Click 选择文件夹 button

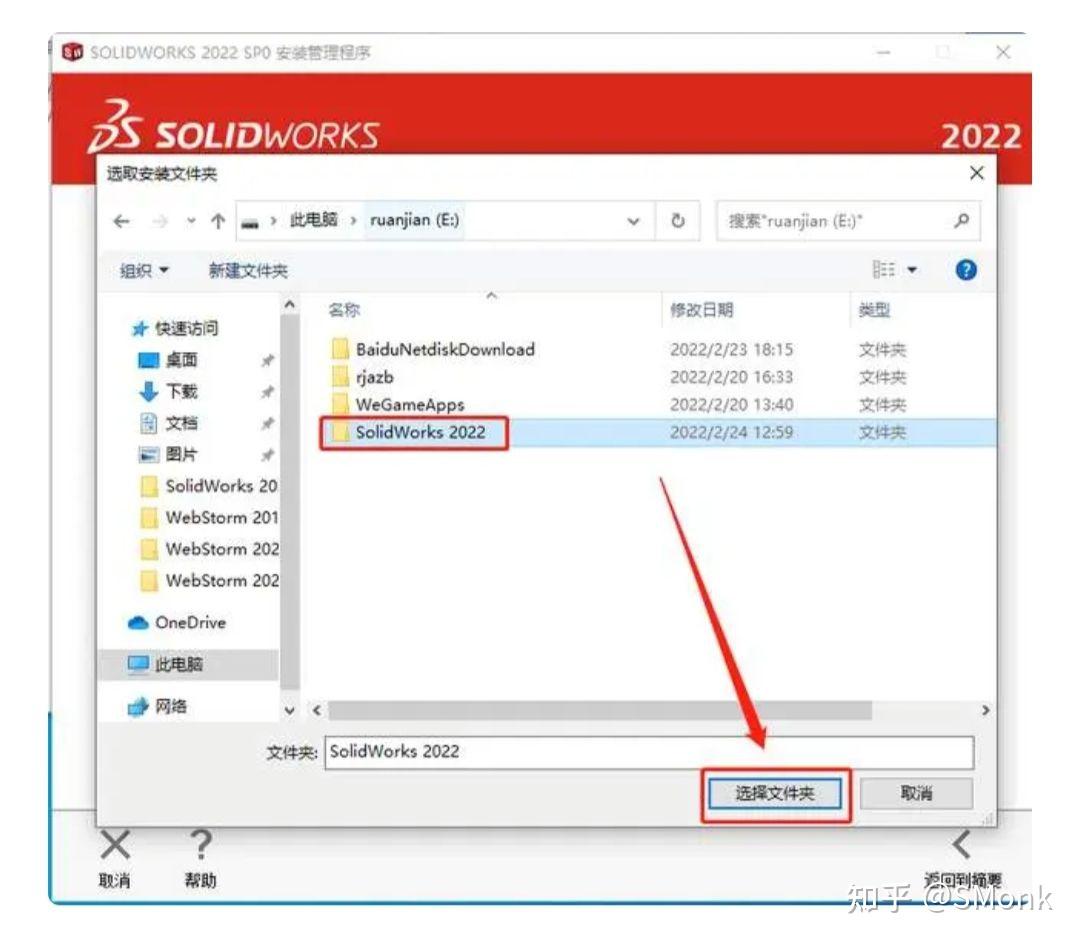click(x=774, y=794)
